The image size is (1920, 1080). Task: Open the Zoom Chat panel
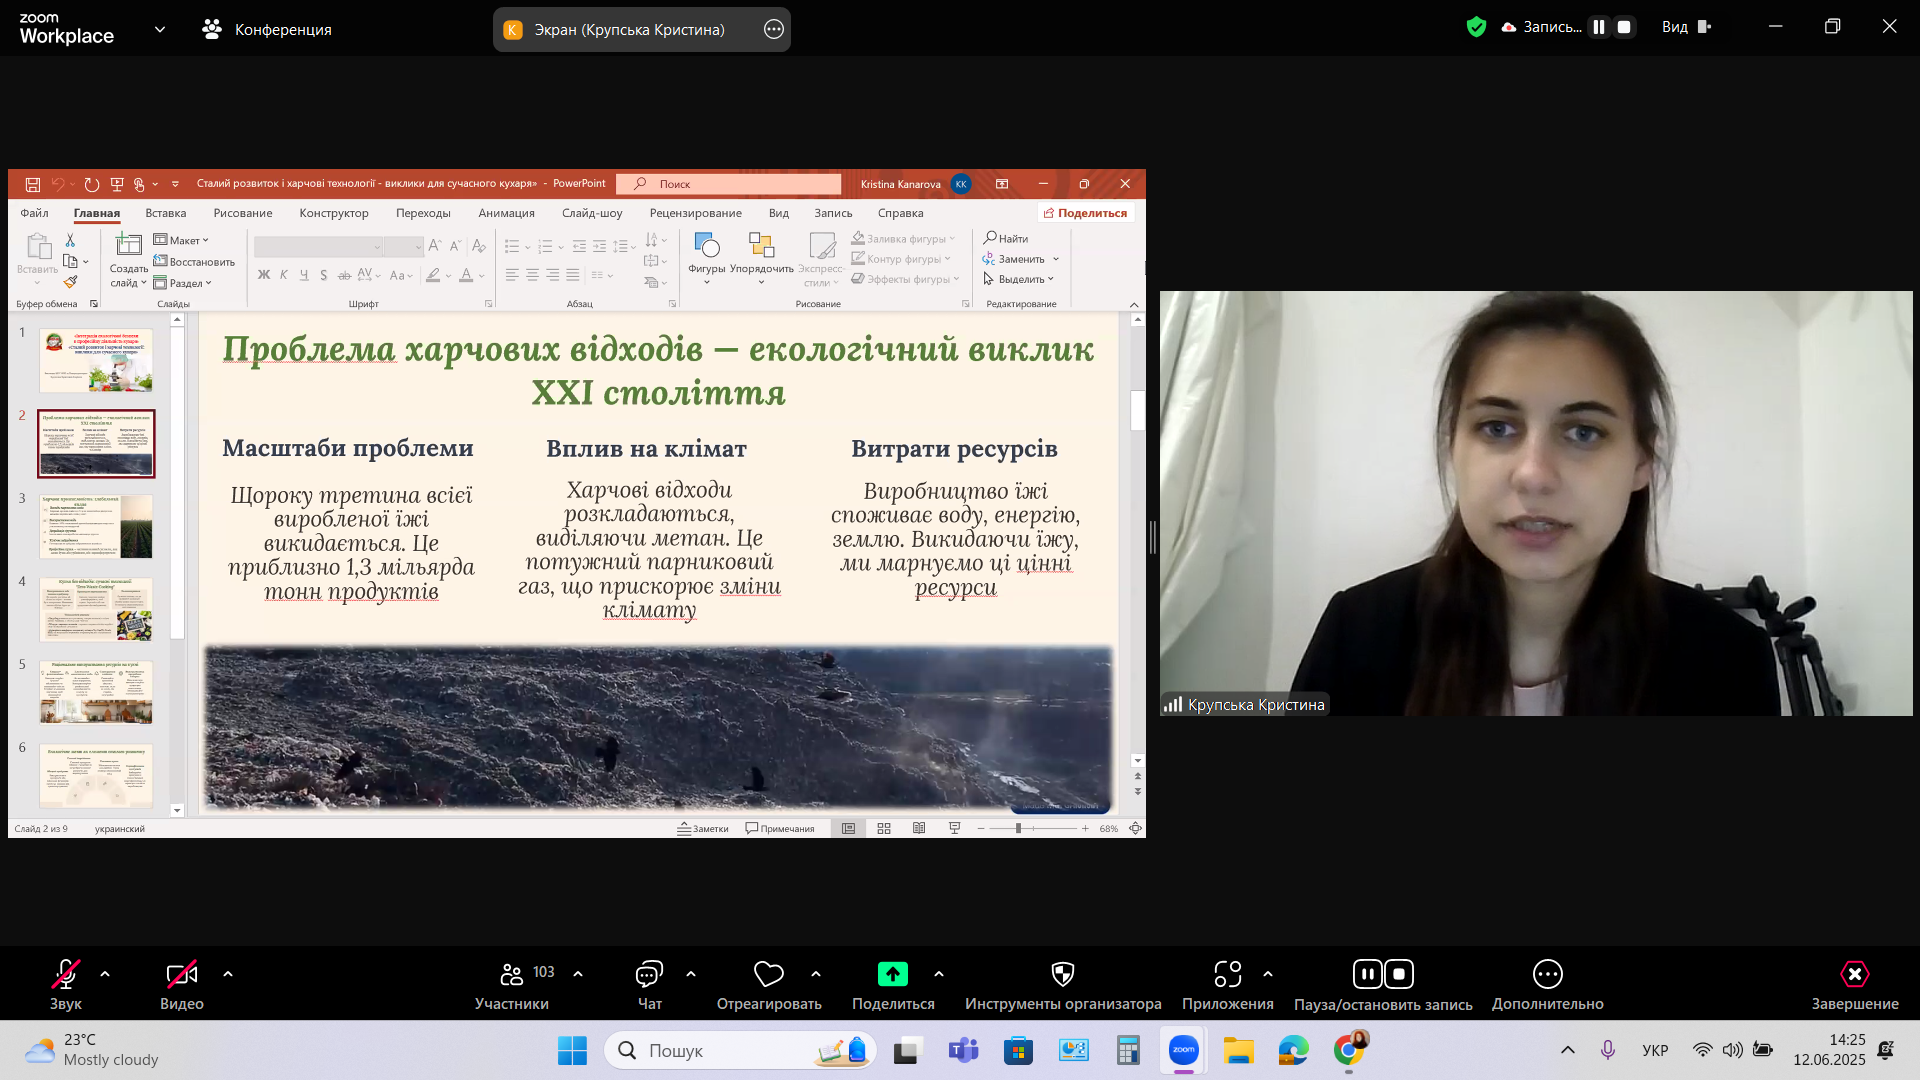pyautogui.click(x=649, y=974)
